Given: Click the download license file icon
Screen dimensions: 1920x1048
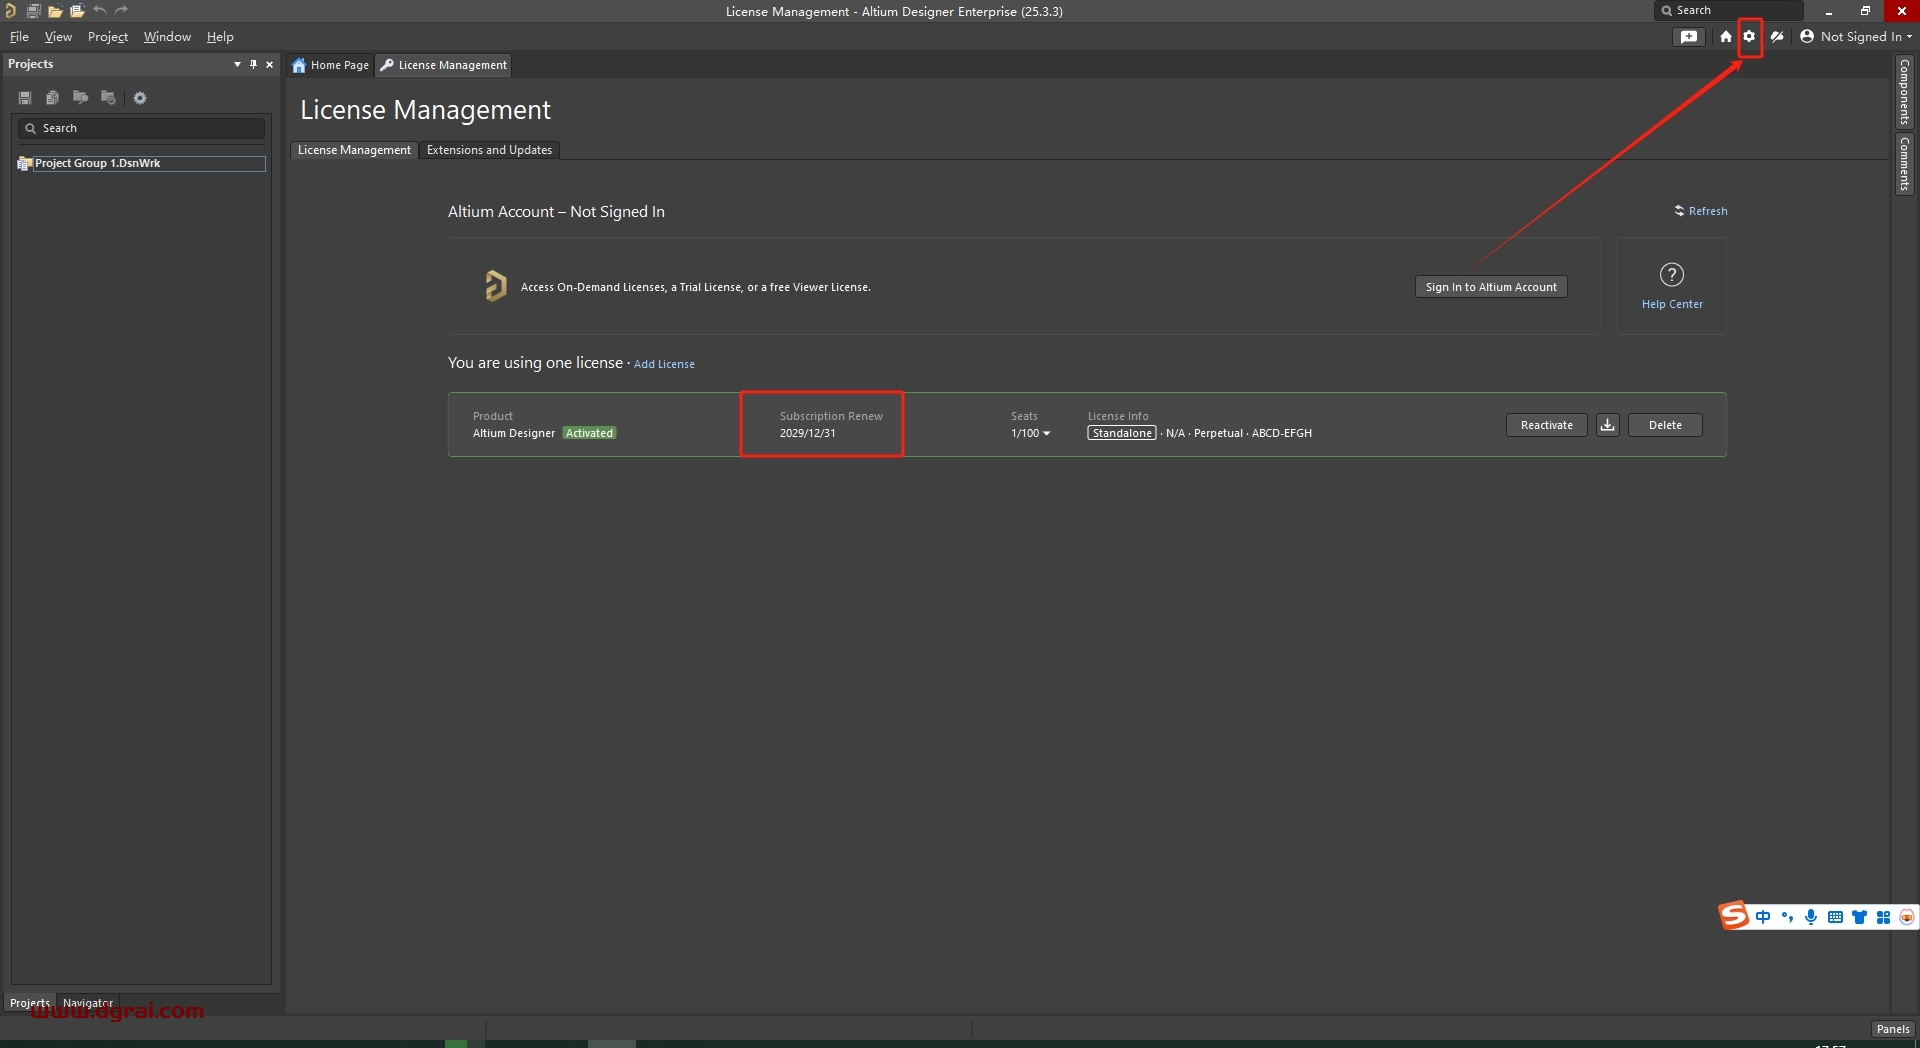Looking at the screenshot, I should point(1608,425).
